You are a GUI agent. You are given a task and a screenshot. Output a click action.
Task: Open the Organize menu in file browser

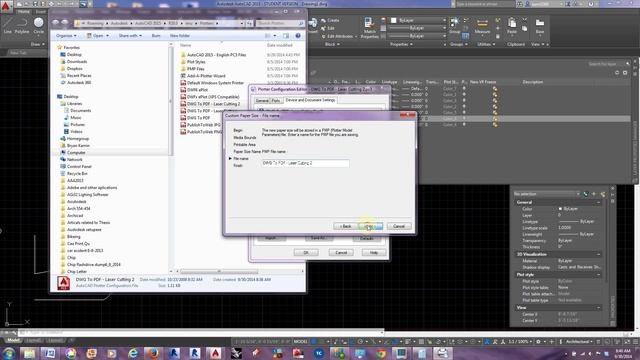pos(66,36)
